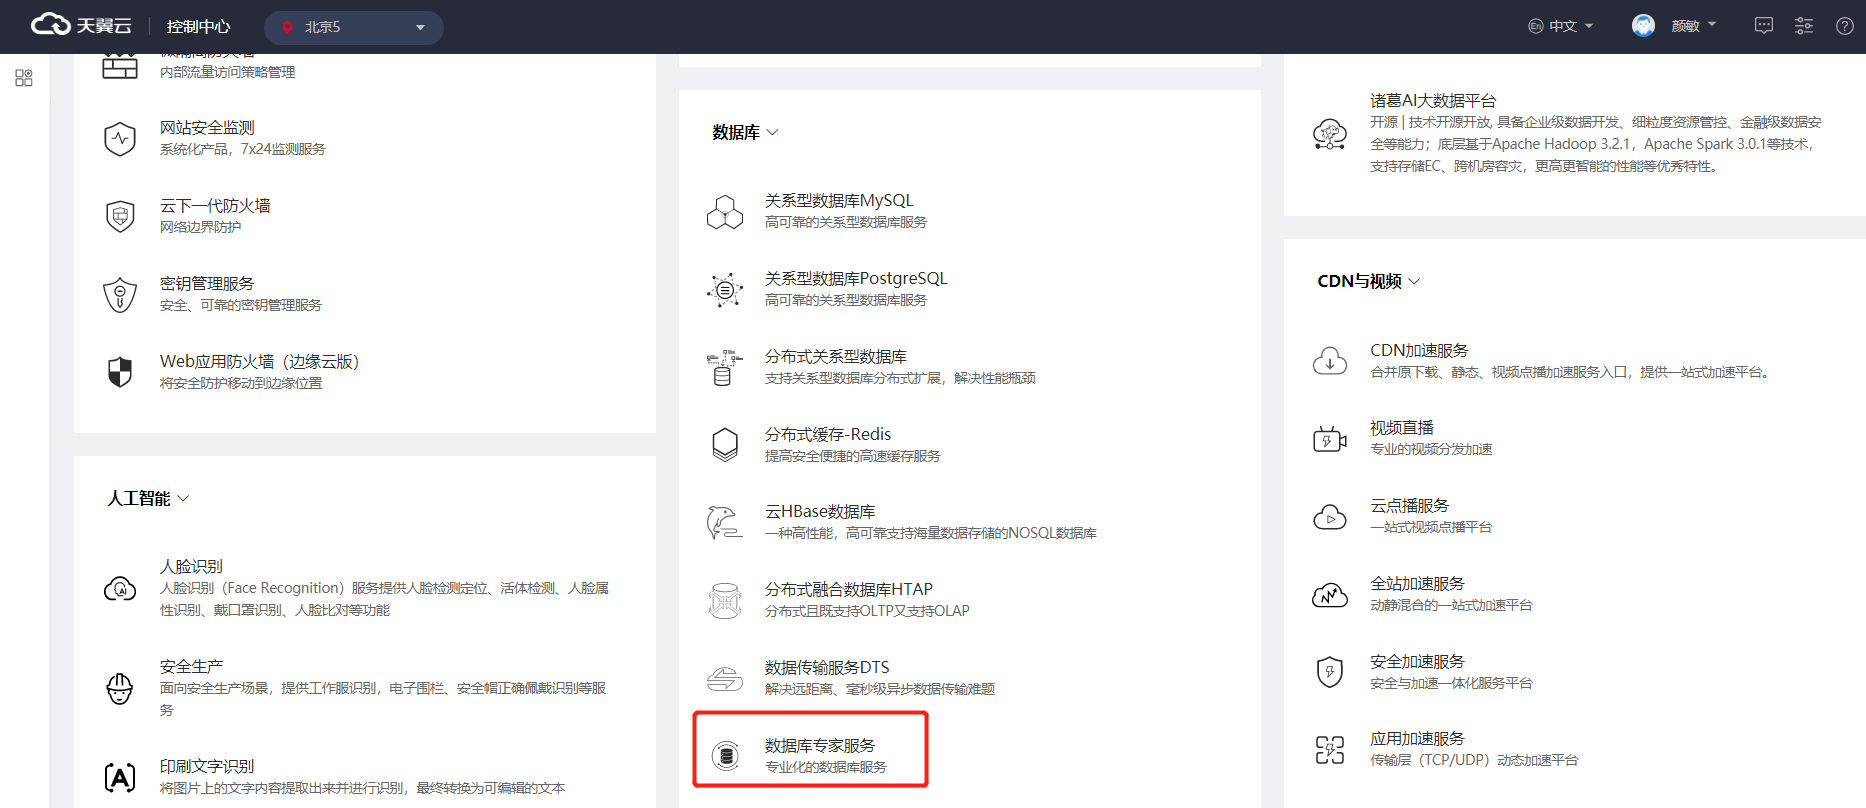
Task: Open CDN加速服务
Action: [x=1419, y=351]
